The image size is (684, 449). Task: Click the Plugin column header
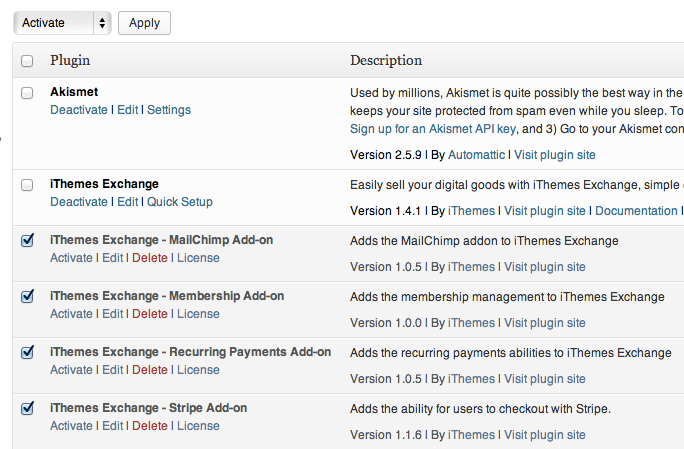(x=70, y=61)
